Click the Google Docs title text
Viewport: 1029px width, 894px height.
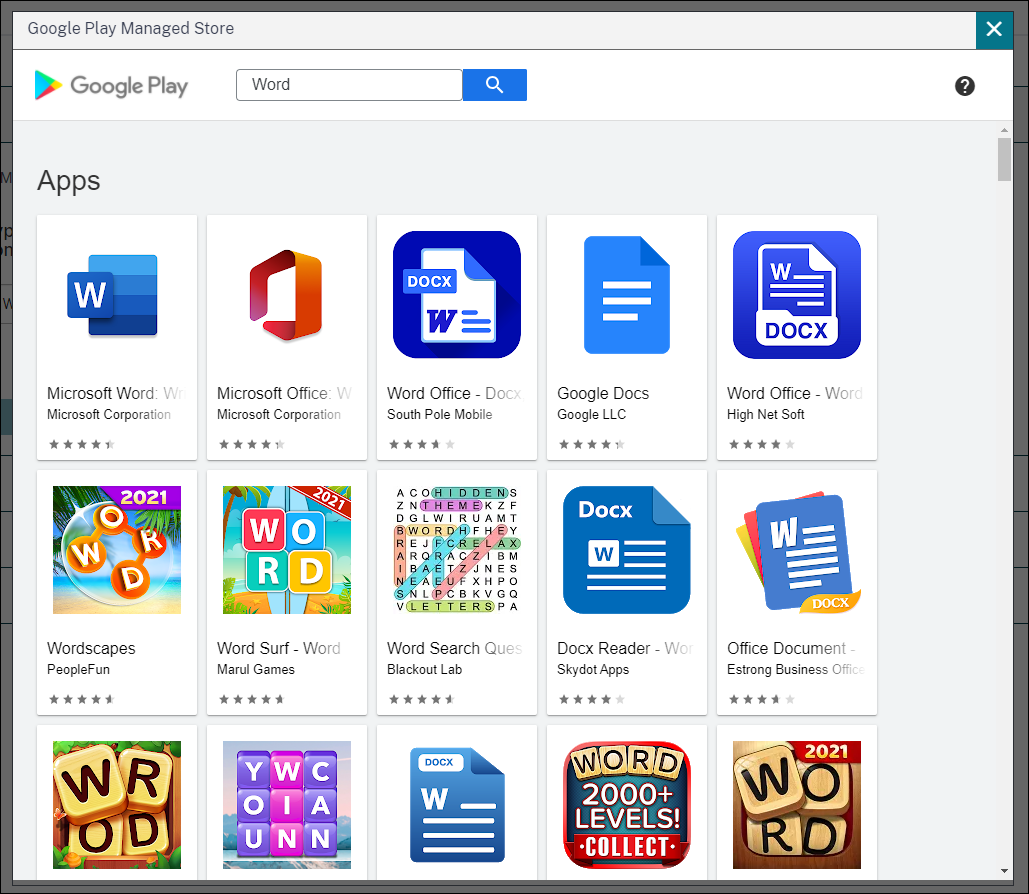point(603,393)
